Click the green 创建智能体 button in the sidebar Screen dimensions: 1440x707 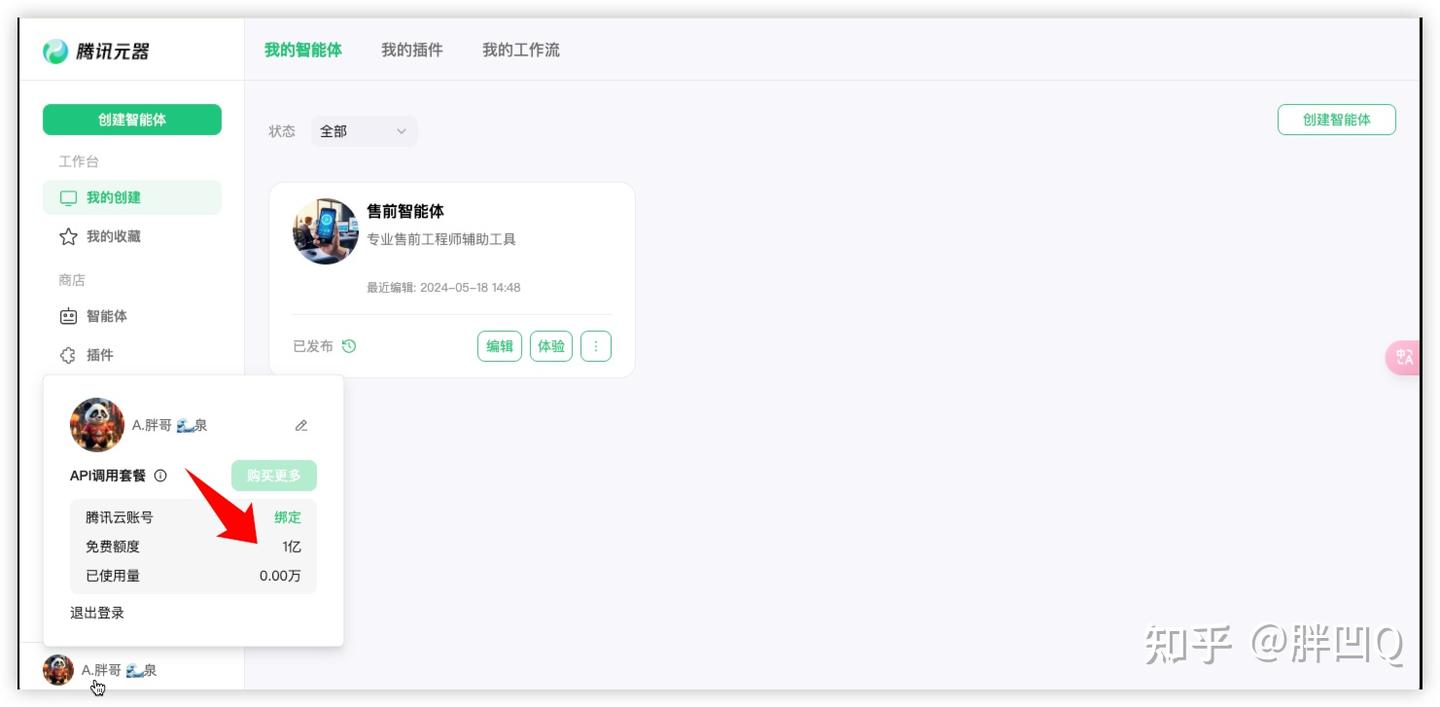click(x=132, y=120)
